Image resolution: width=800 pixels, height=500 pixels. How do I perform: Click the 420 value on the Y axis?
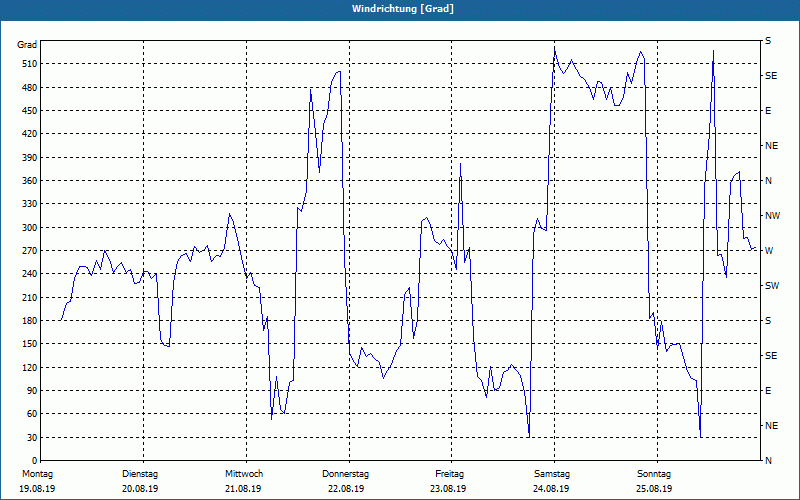30,134
